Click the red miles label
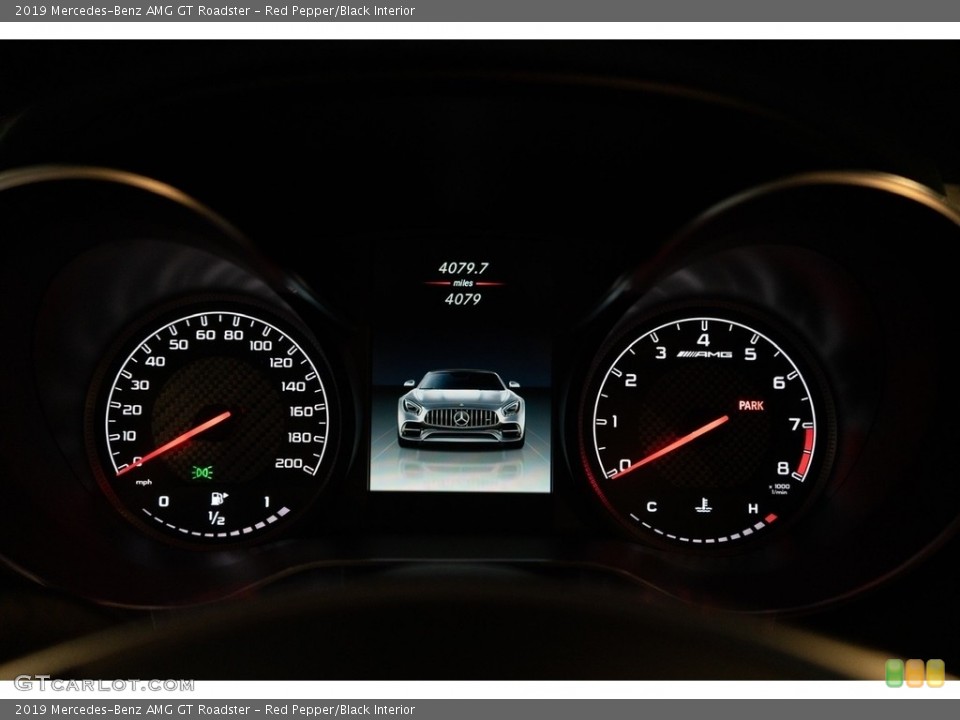Viewport: 960px width, 720px height. tap(463, 283)
